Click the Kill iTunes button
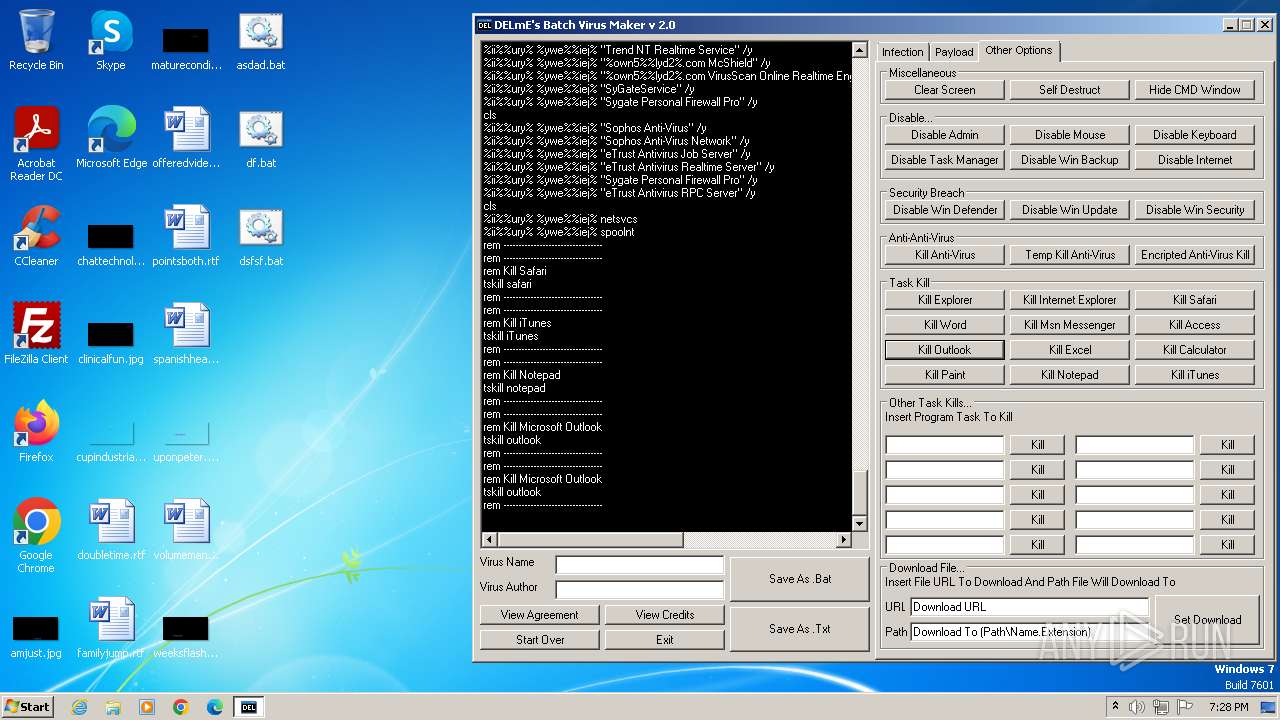The image size is (1280, 720). tap(1194, 375)
